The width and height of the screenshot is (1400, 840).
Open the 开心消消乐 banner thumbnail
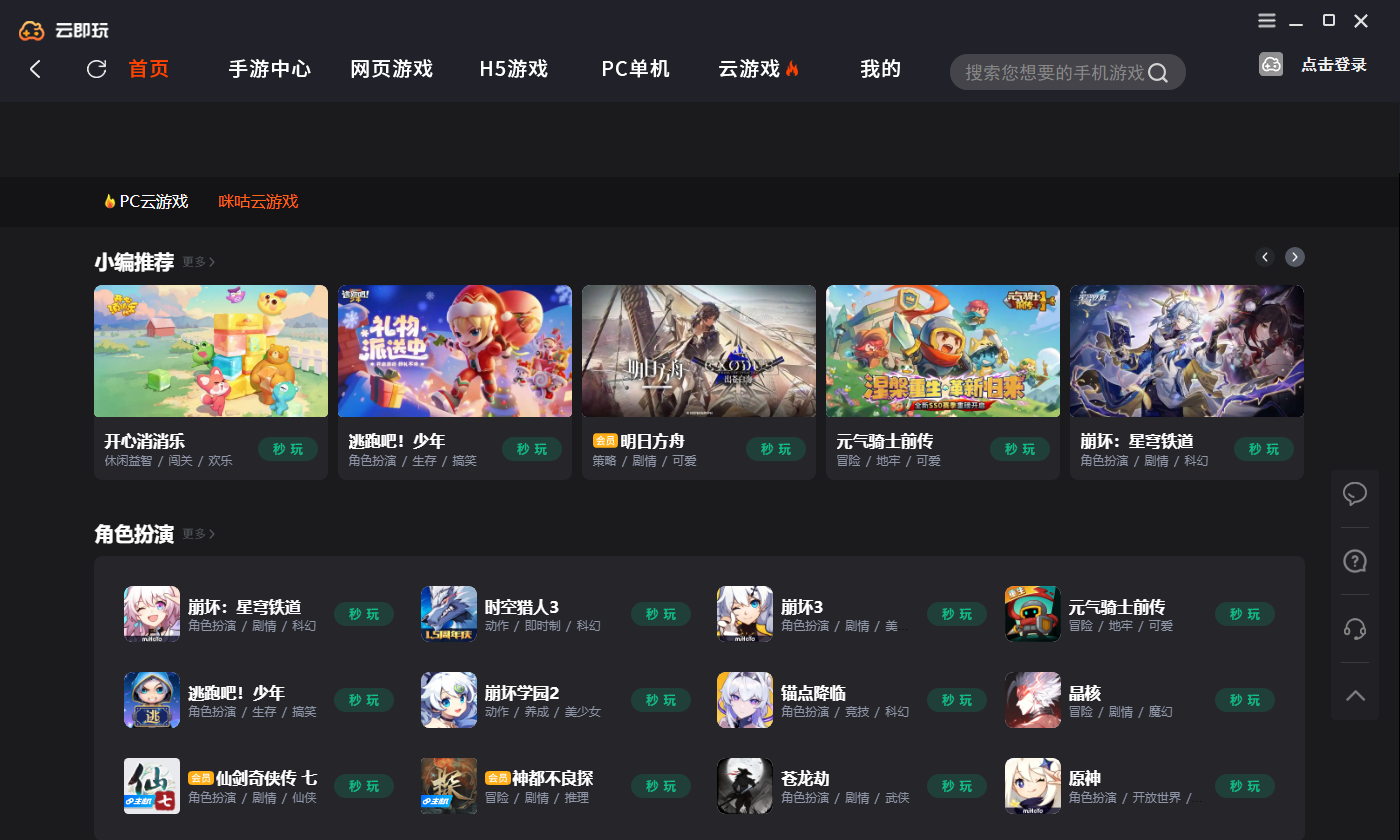click(x=211, y=351)
